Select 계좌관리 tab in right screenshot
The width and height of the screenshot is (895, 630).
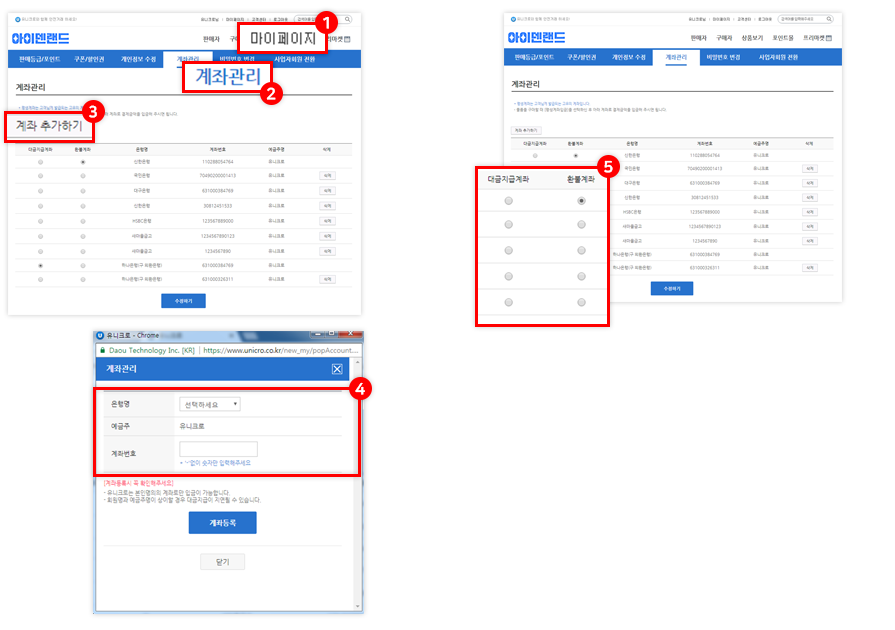pos(676,58)
